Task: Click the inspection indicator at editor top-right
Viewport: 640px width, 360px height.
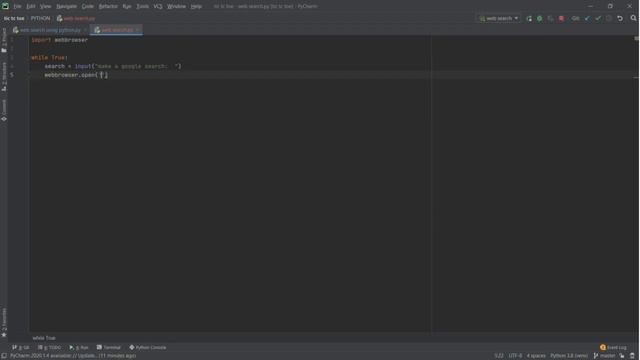Action: point(636,38)
